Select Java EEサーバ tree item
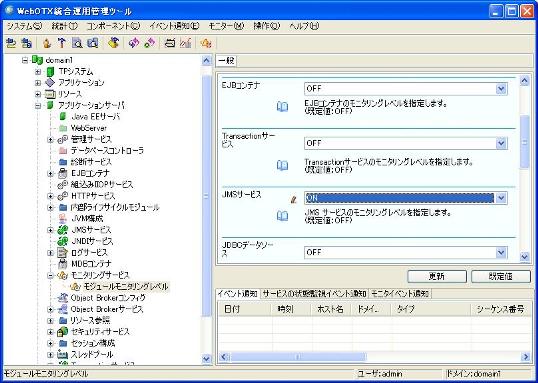This screenshot has width=538, height=383. [x=95, y=117]
